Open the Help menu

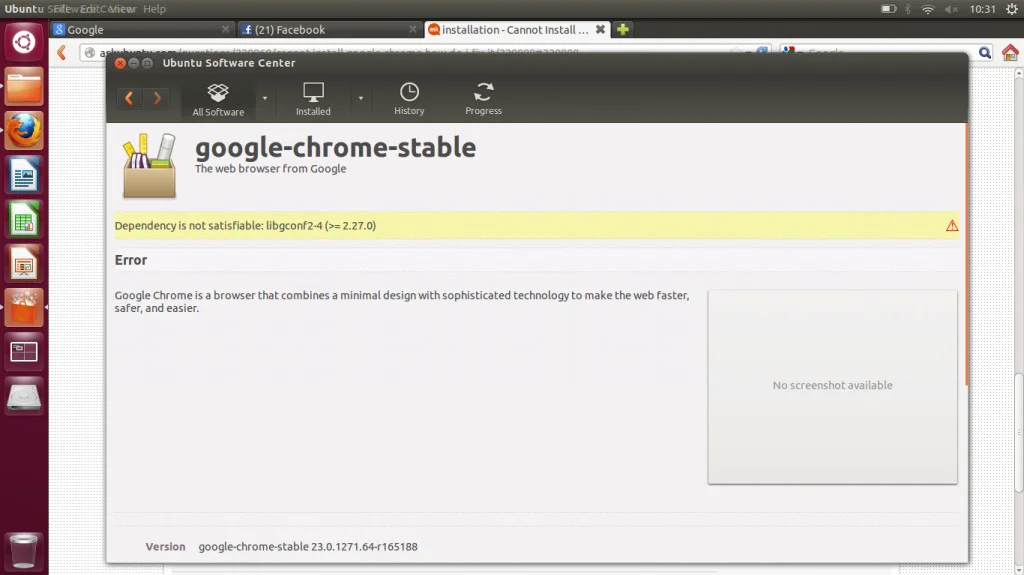(x=154, y=8)
